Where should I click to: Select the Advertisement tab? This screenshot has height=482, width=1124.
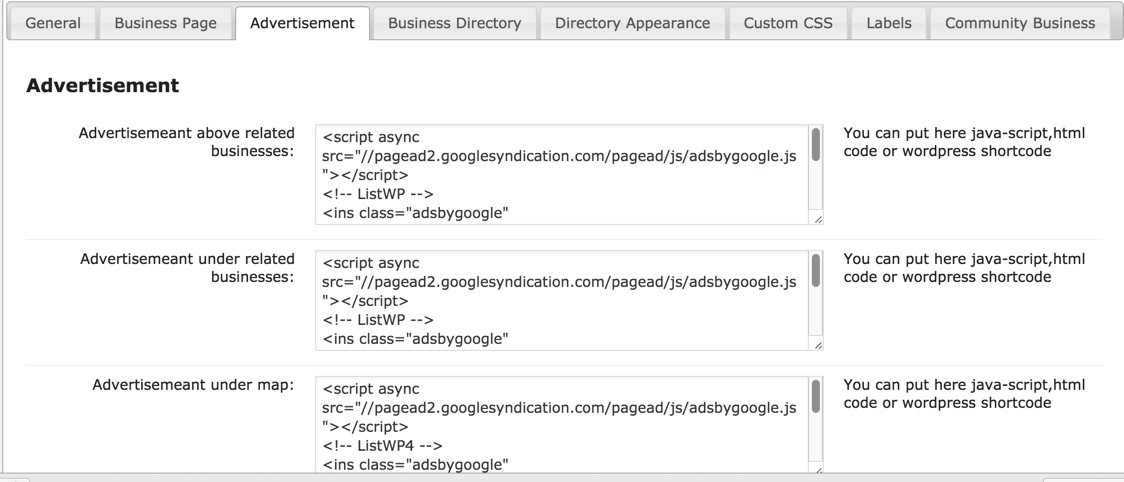(x=302, y=23)
